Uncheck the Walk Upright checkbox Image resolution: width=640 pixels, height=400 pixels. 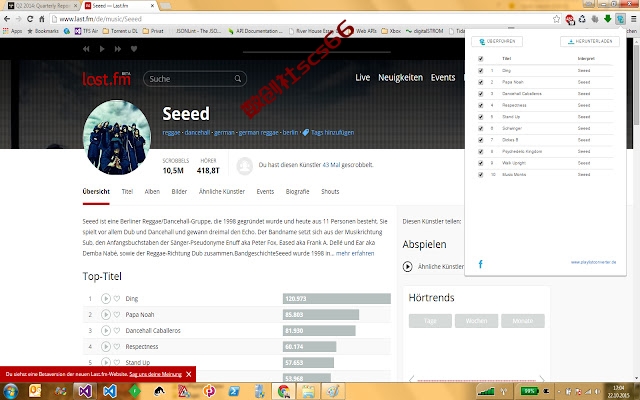(x=480, y=163)
